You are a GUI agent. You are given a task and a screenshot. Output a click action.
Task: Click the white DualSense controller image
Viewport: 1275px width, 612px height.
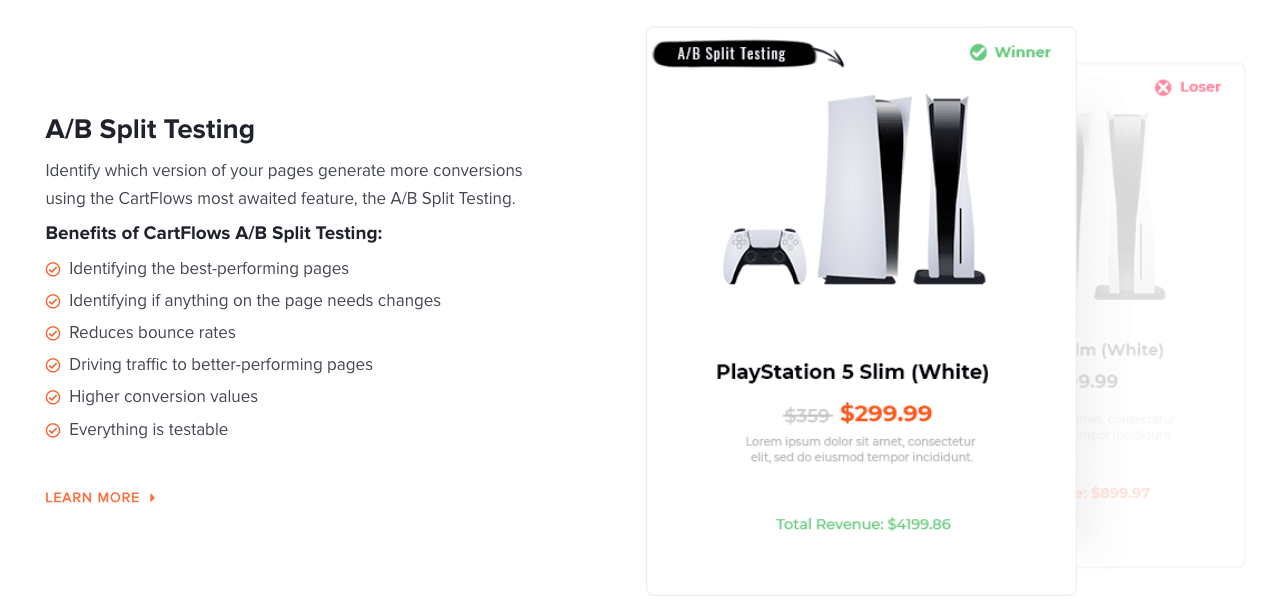click(764, 256)
